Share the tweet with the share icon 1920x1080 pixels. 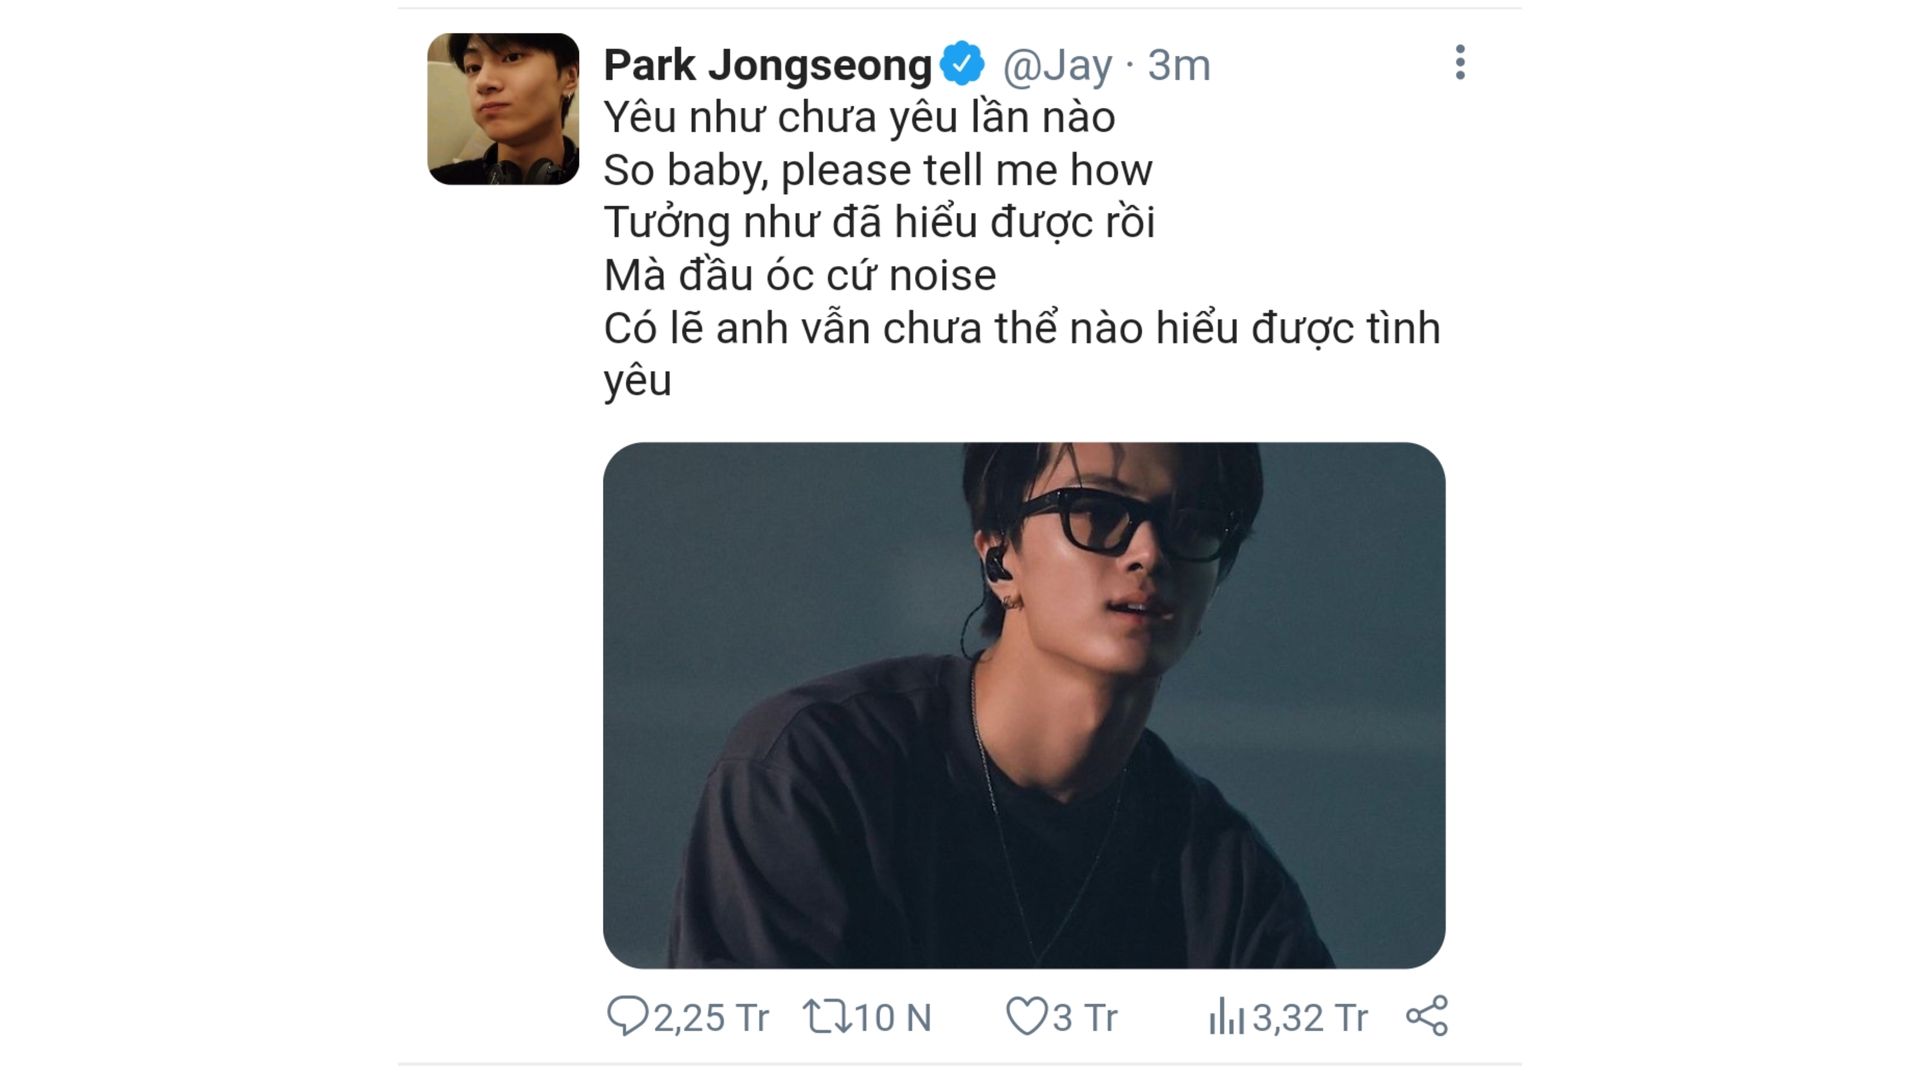[1427, 1016]
